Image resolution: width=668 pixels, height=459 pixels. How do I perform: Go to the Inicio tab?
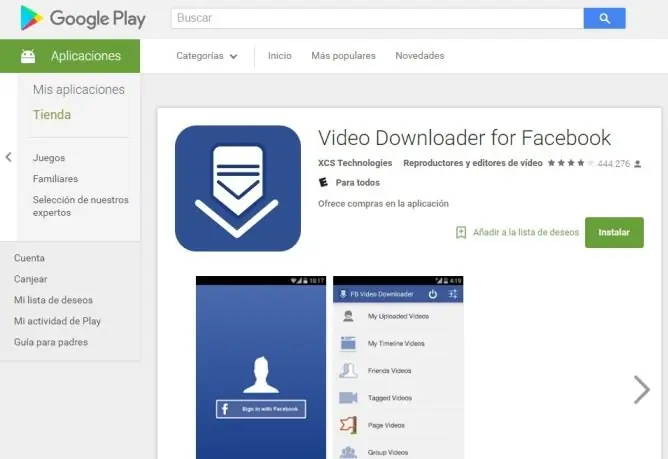coord(279,56)
